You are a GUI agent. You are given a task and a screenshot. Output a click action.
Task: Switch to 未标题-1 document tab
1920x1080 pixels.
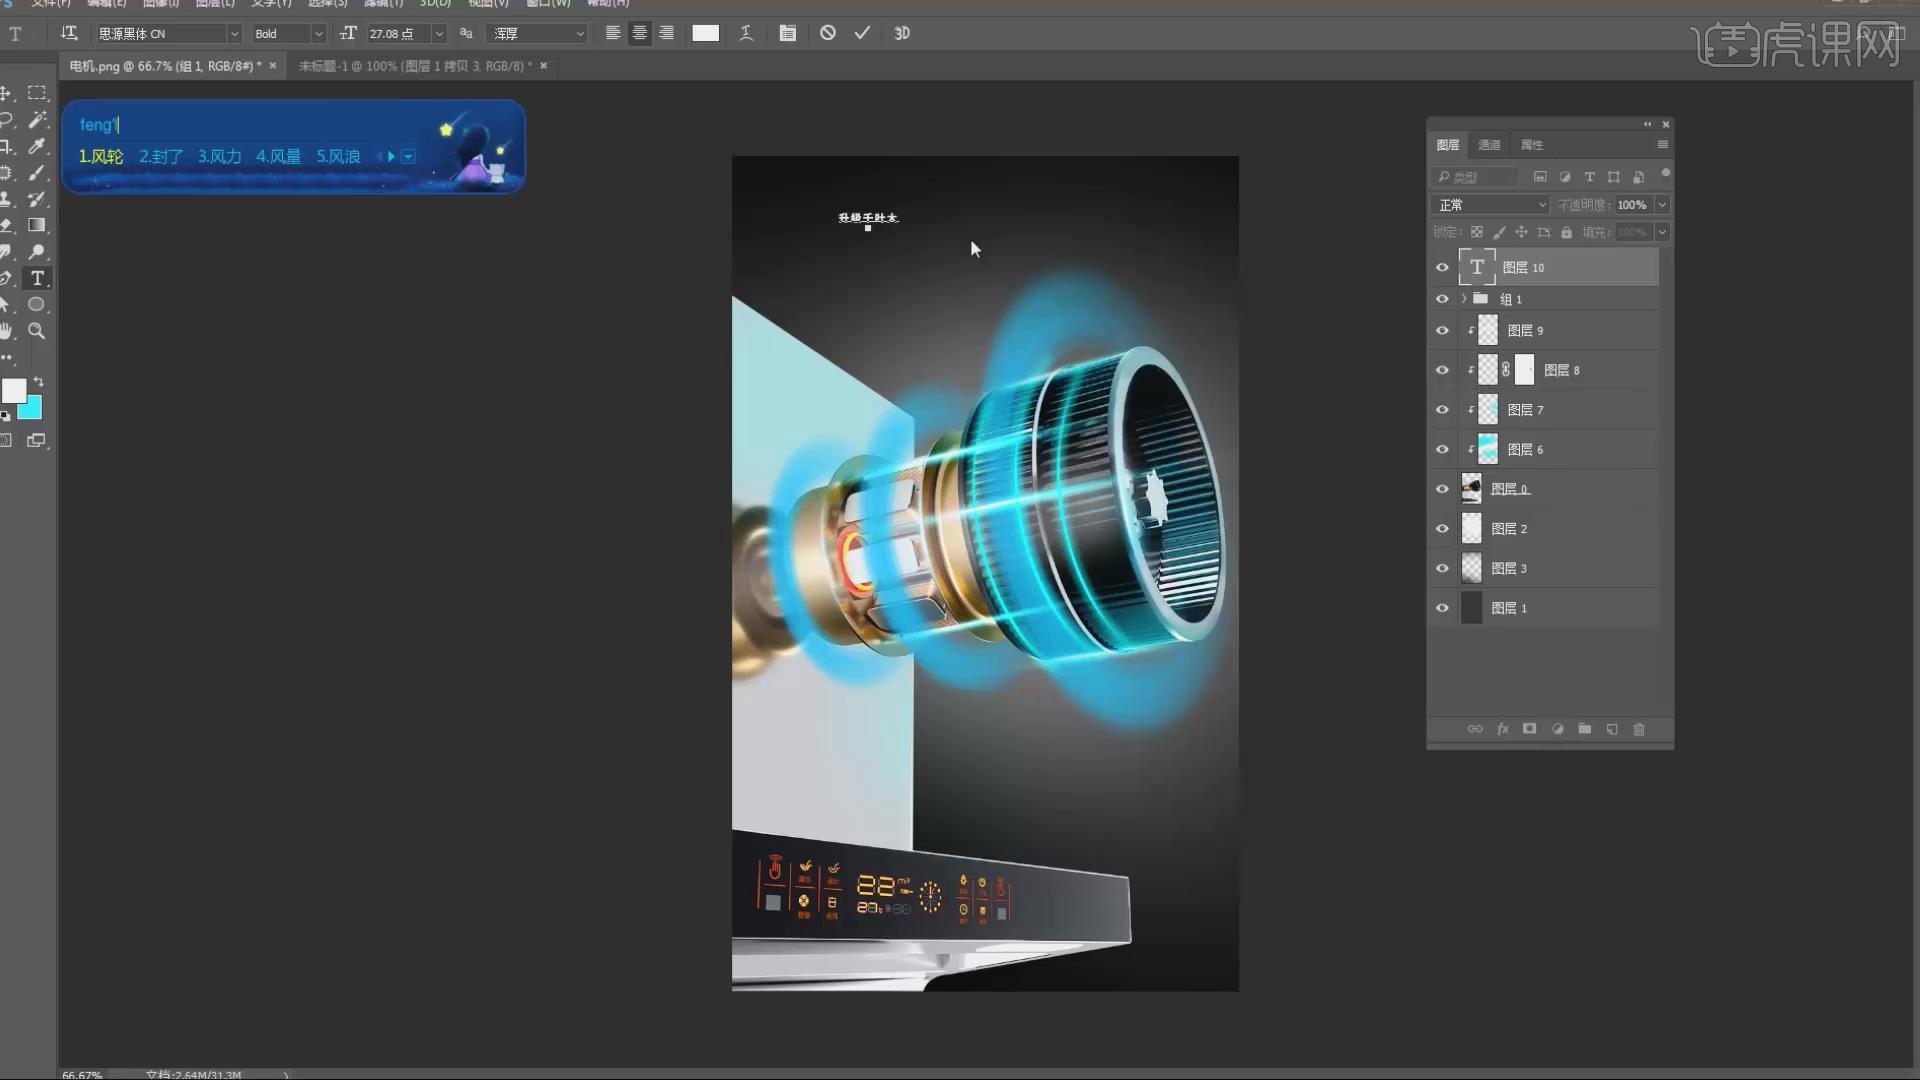414,66
